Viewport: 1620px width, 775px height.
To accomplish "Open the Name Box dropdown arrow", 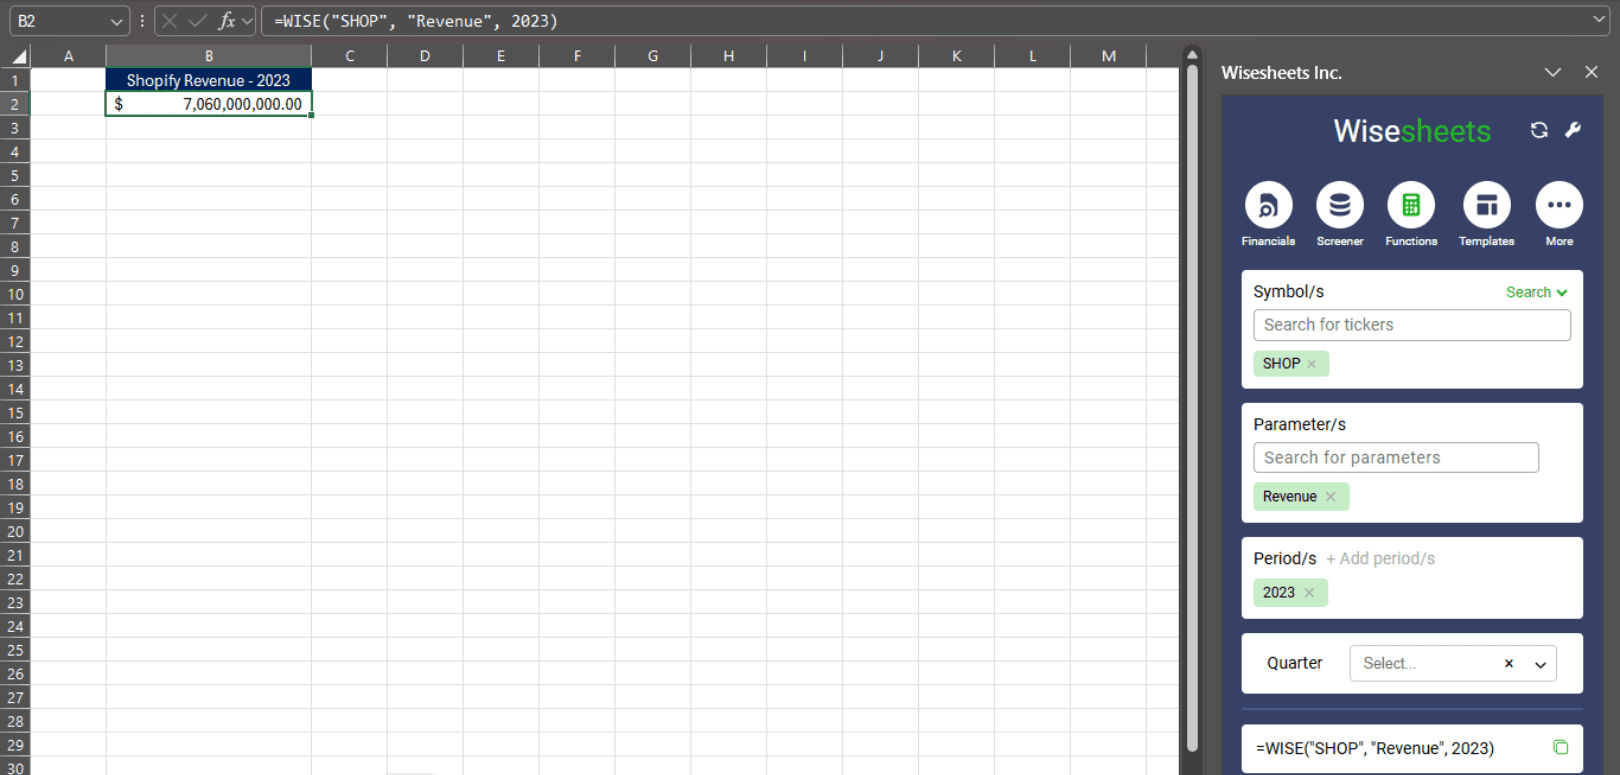I will [x=117, y=21].
